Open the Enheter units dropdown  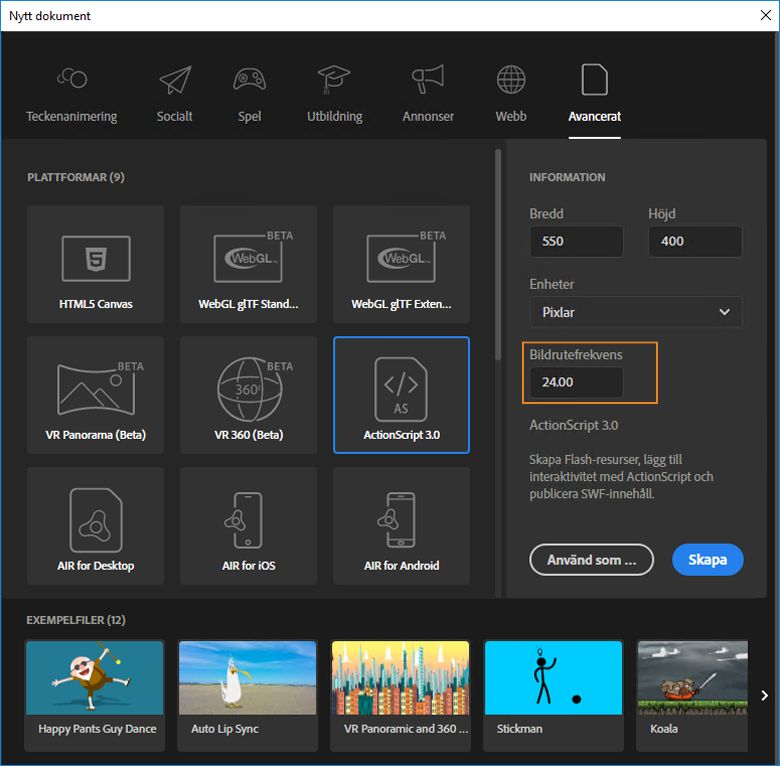point(635,312)
